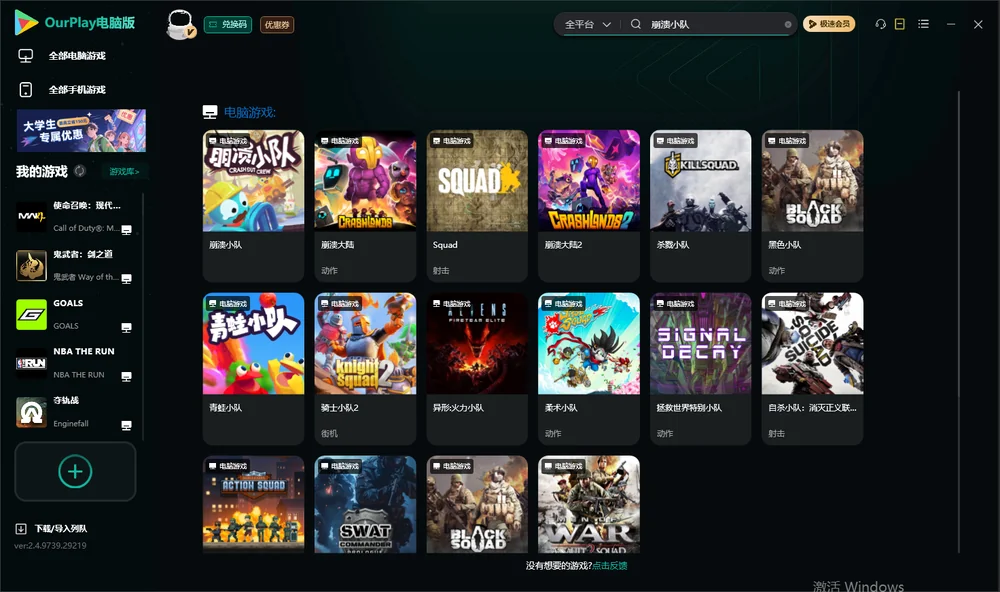Open the 拯救世界特别小队 Signal Decay card
1000x592 pixels.
pyautogui.click(x=700, y=368)
